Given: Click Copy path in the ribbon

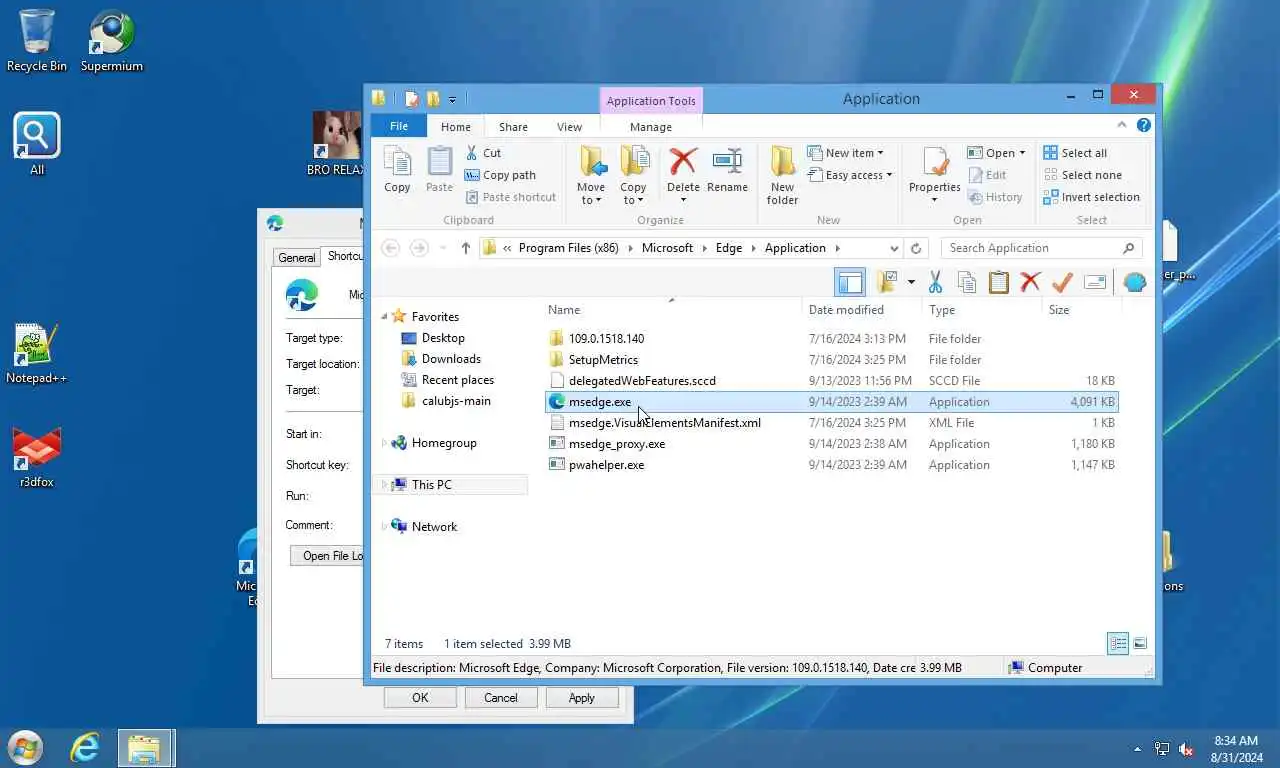Looking at the screenshot, I should 501,175.
